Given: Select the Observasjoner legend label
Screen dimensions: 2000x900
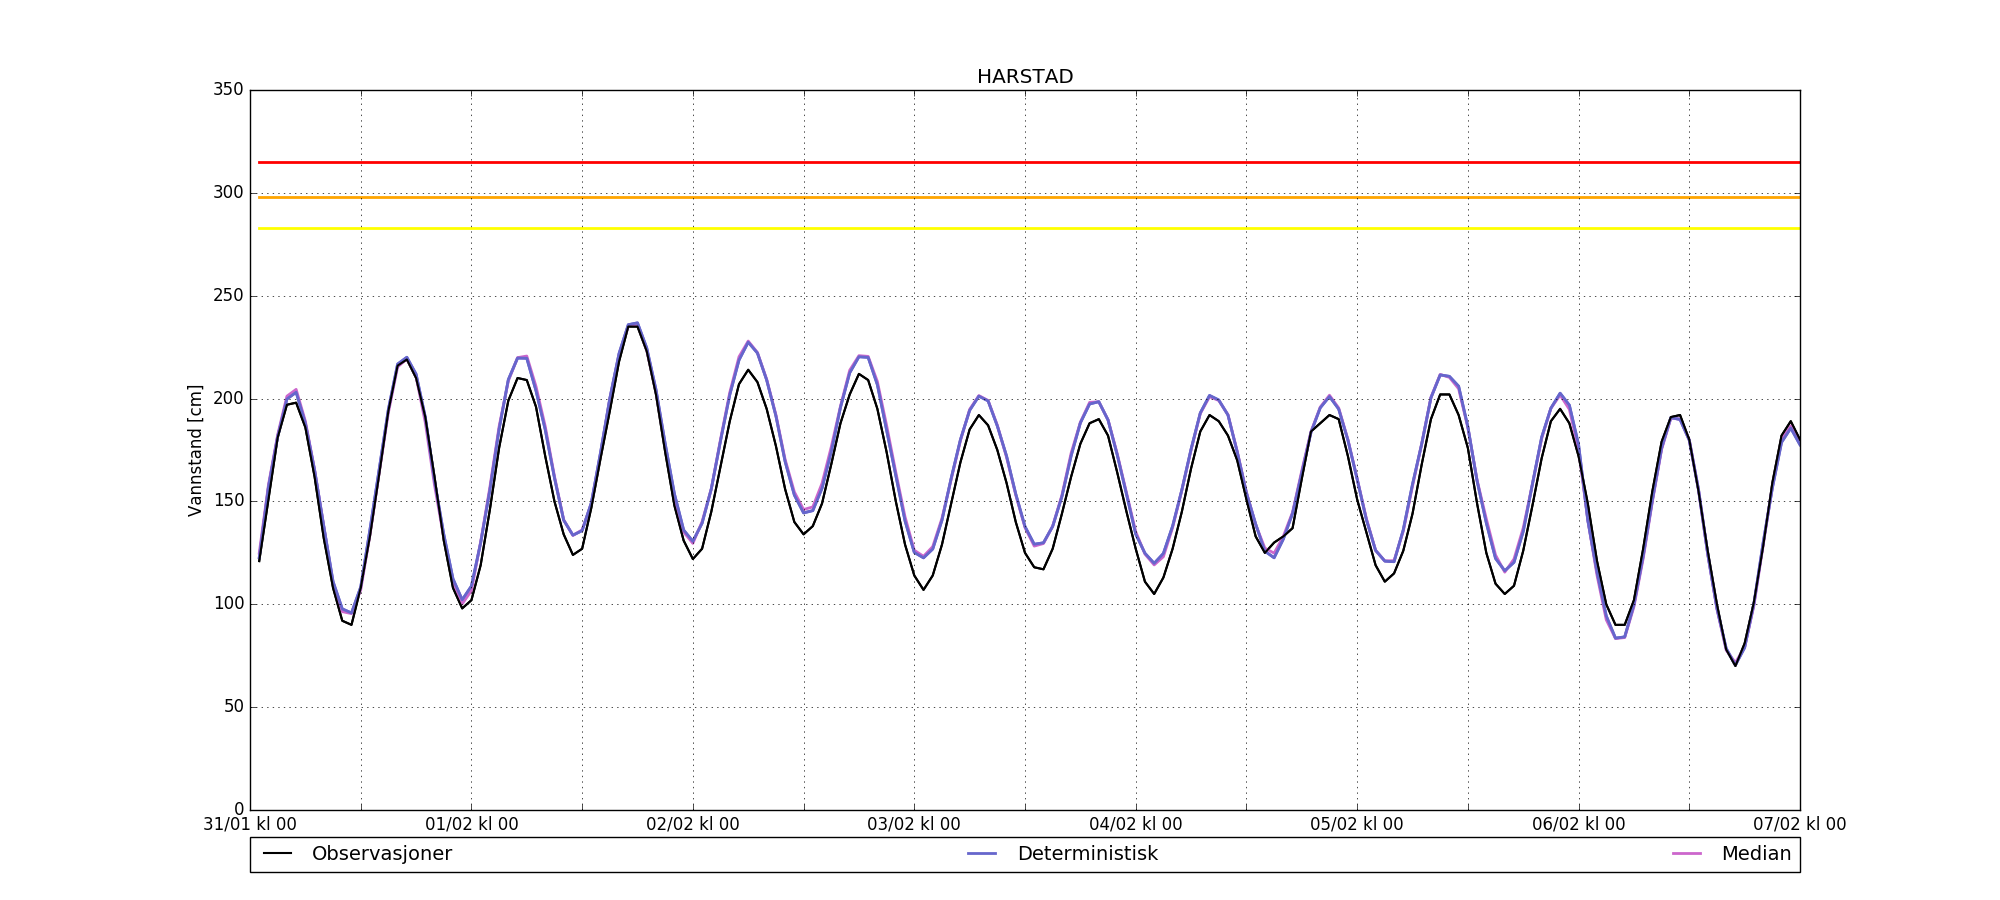Looking at the screenshot, I should point(381,854).
